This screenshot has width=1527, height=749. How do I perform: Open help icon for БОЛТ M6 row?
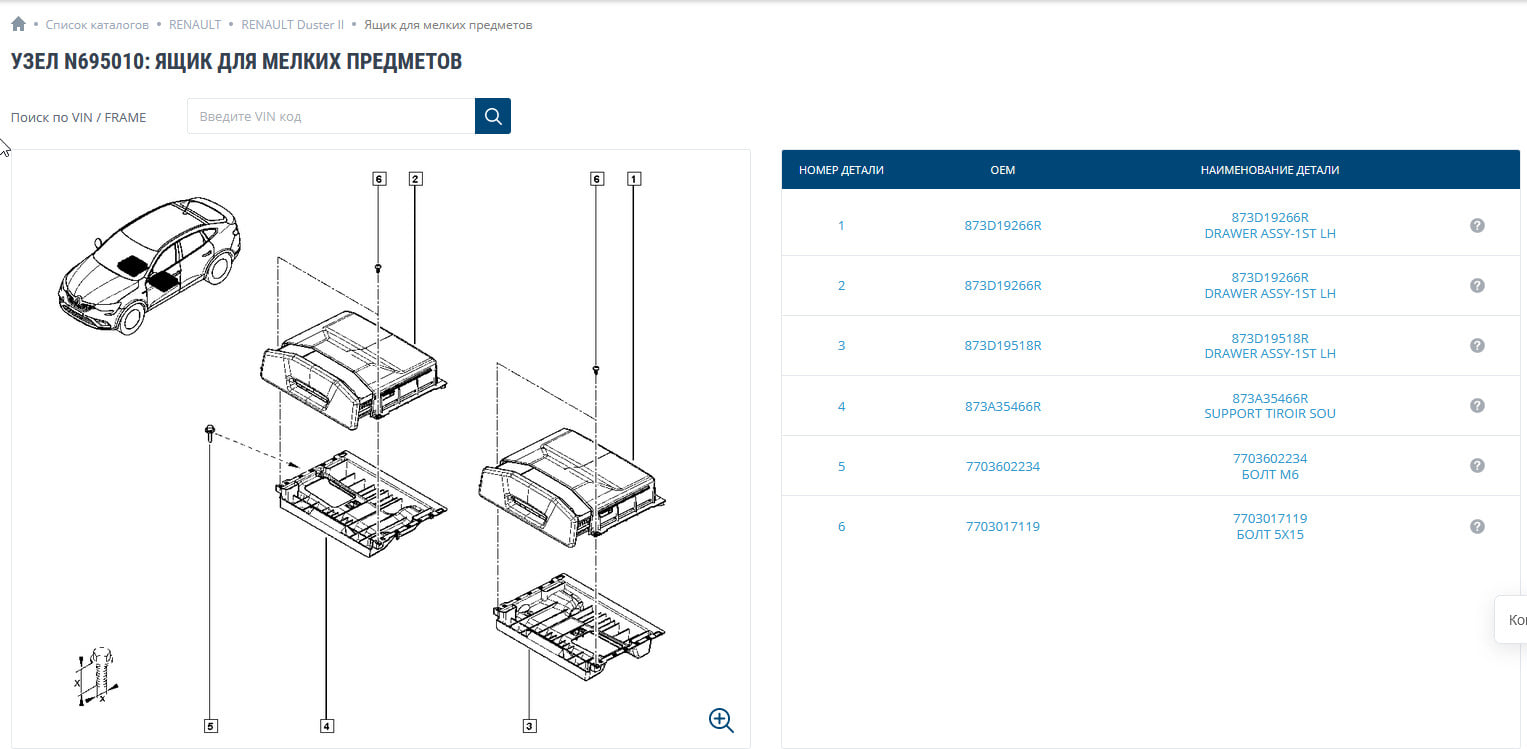click(1477, 465)
